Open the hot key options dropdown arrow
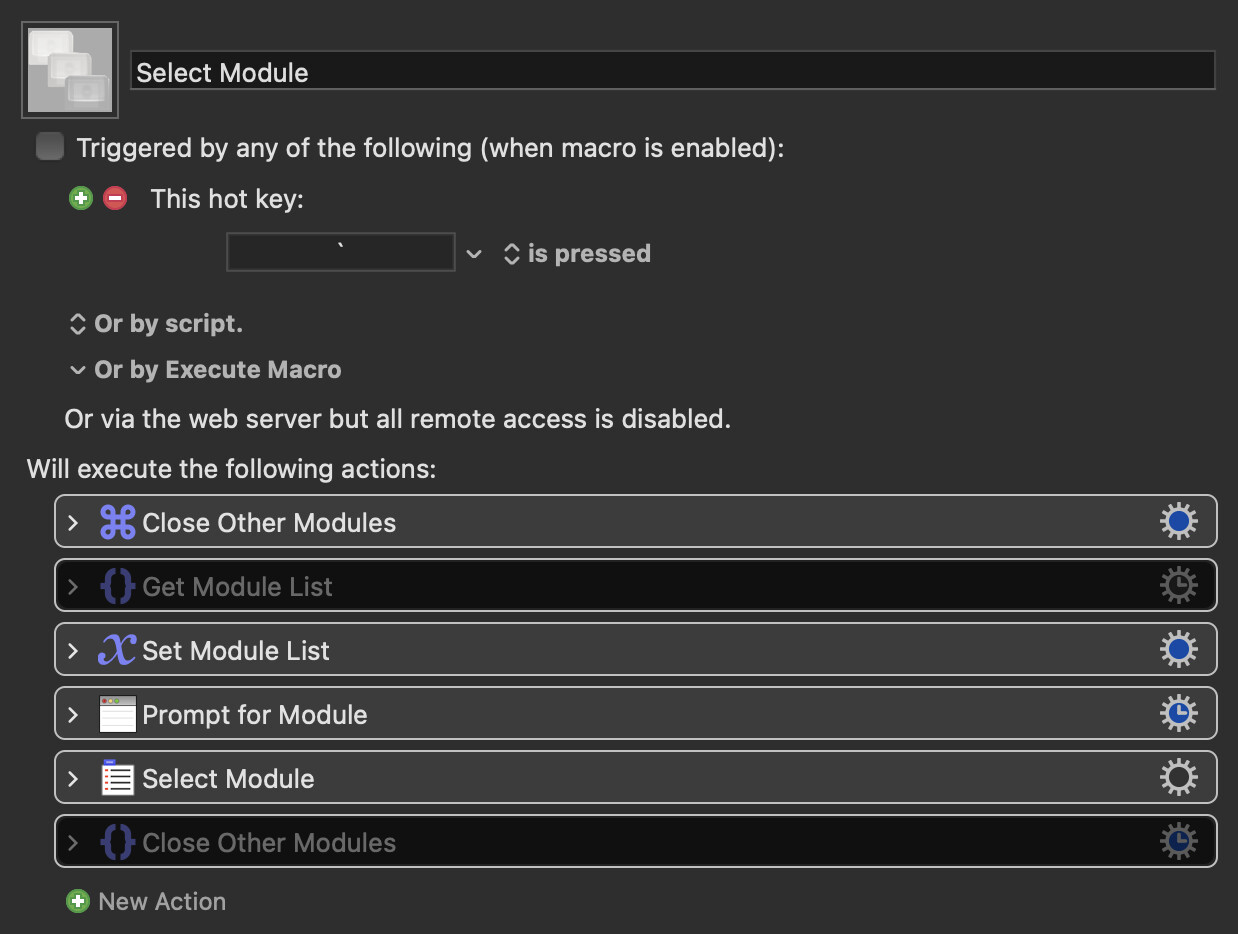Viewport: 1238px width, 934px height. tap(474, 254)
